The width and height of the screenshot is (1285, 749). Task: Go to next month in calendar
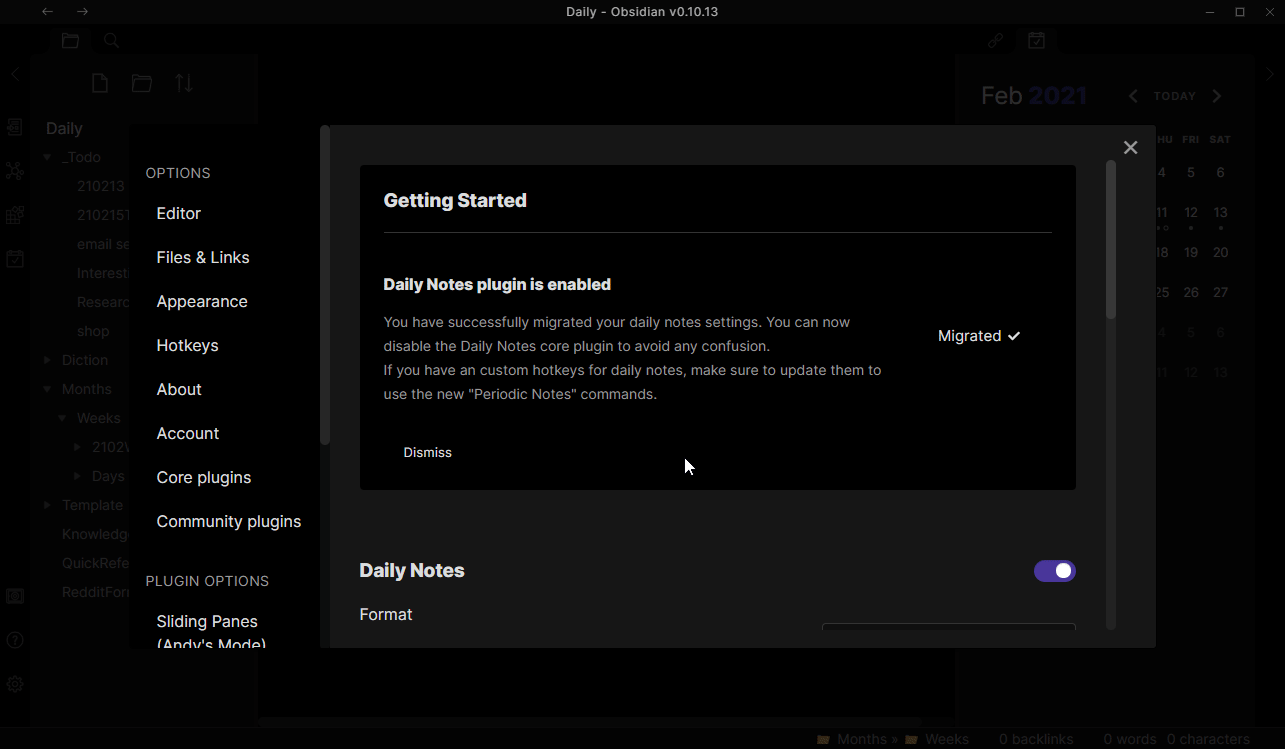pyautogui.click(x=1217, y=96)
